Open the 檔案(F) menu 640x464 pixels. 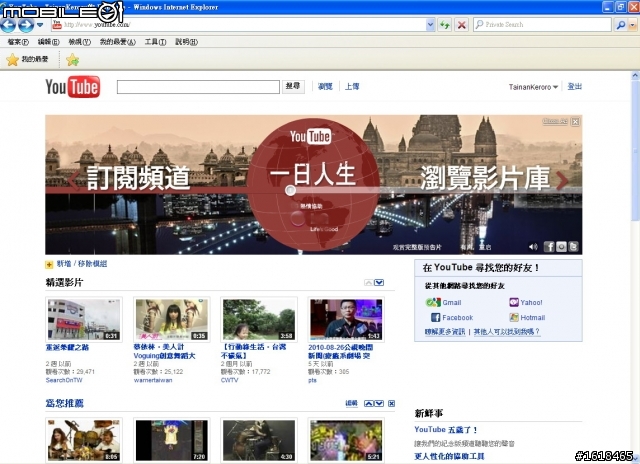pyautogui.click(x=18, y=42)
